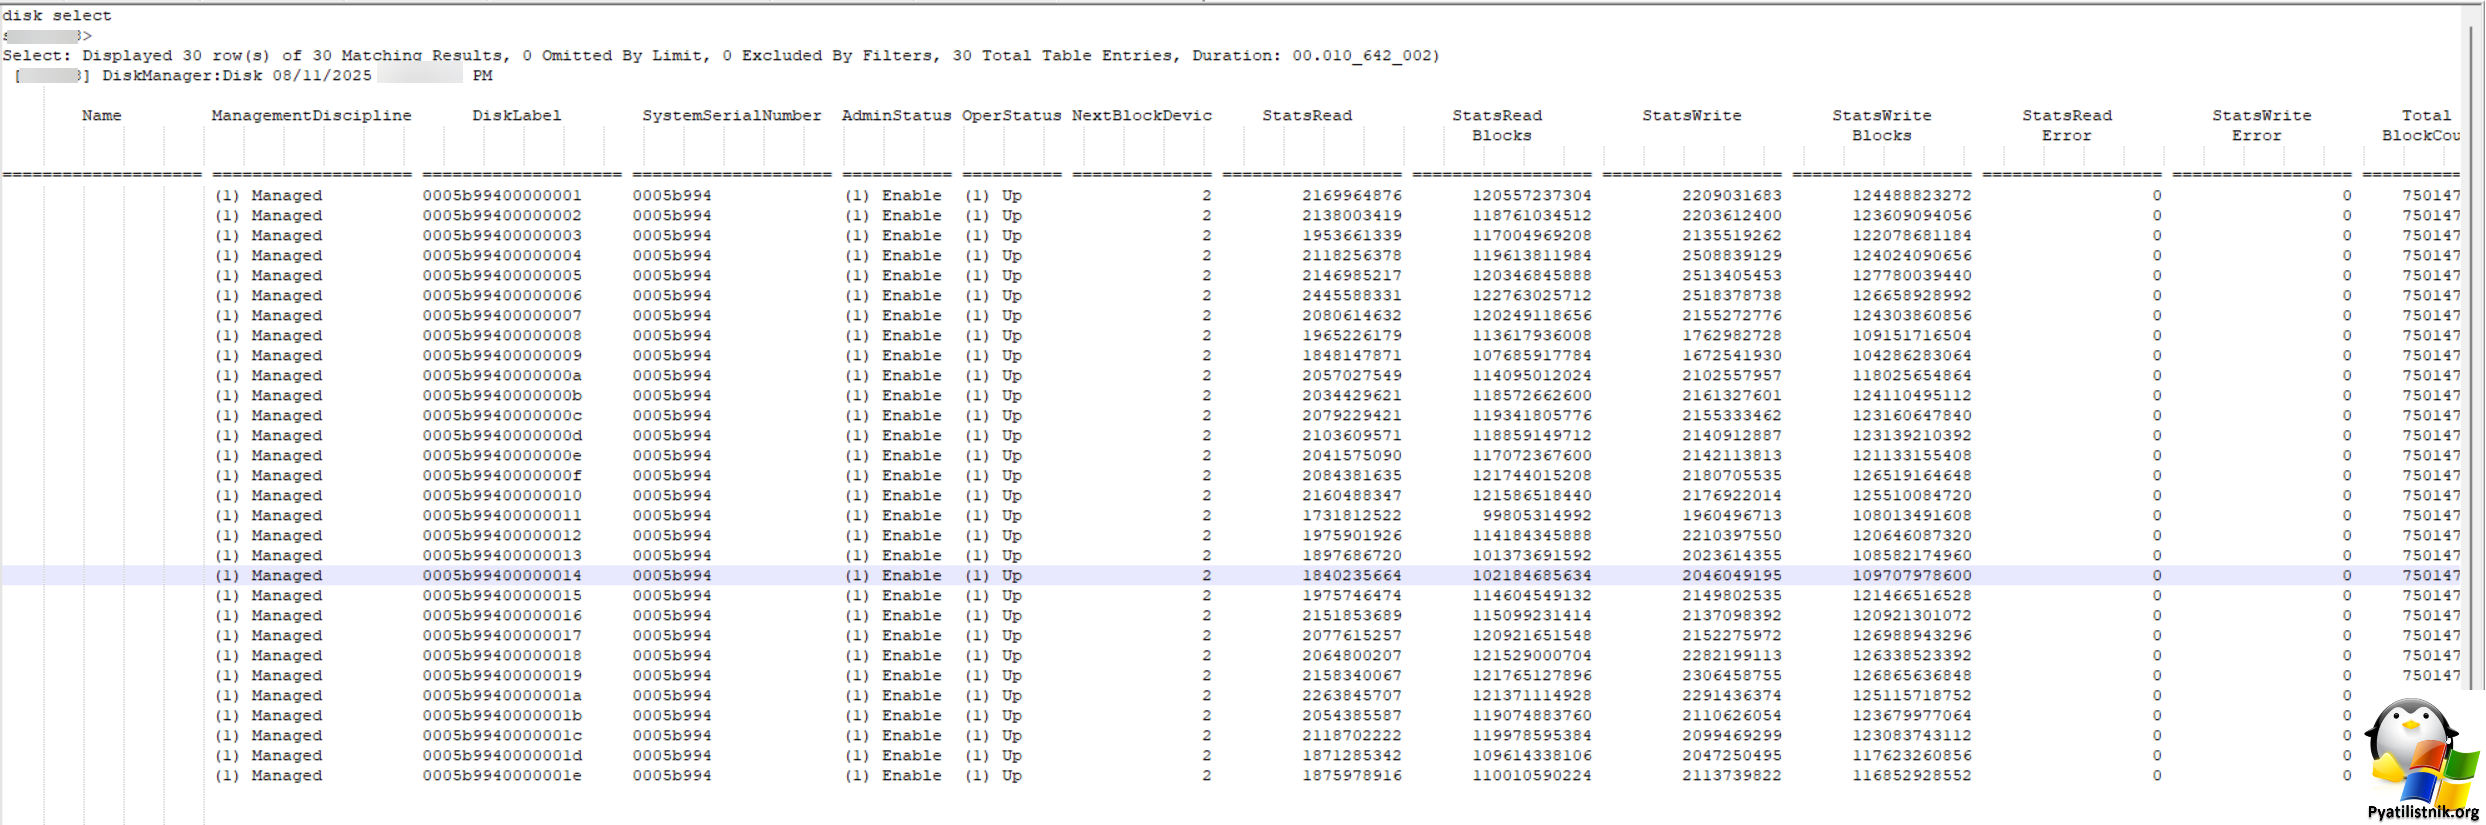2486x825 pixels.
Task: Click disk label 0005b99400000008
Action: (x=502, y=336)
